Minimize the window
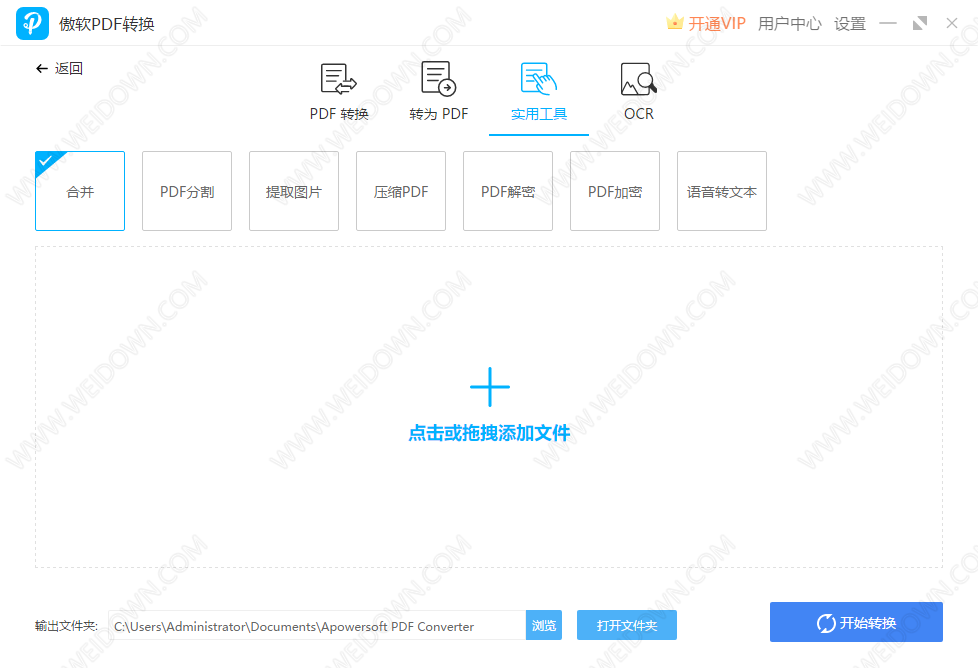978x668 pixels. pyautogui.click(x=888, y=24)
